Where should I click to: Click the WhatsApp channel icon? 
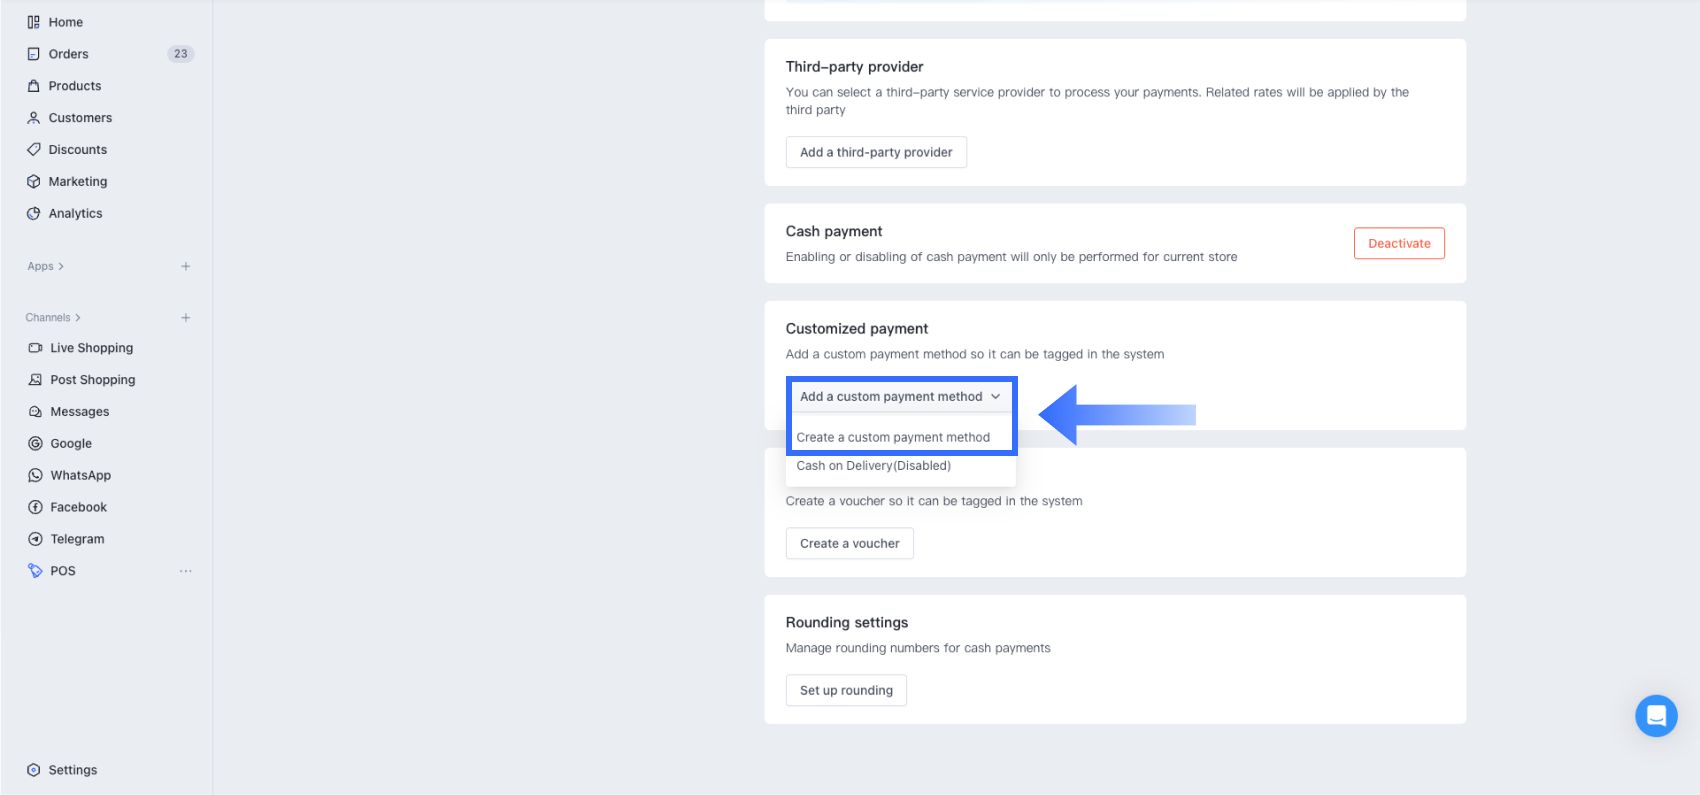point(36,476)
